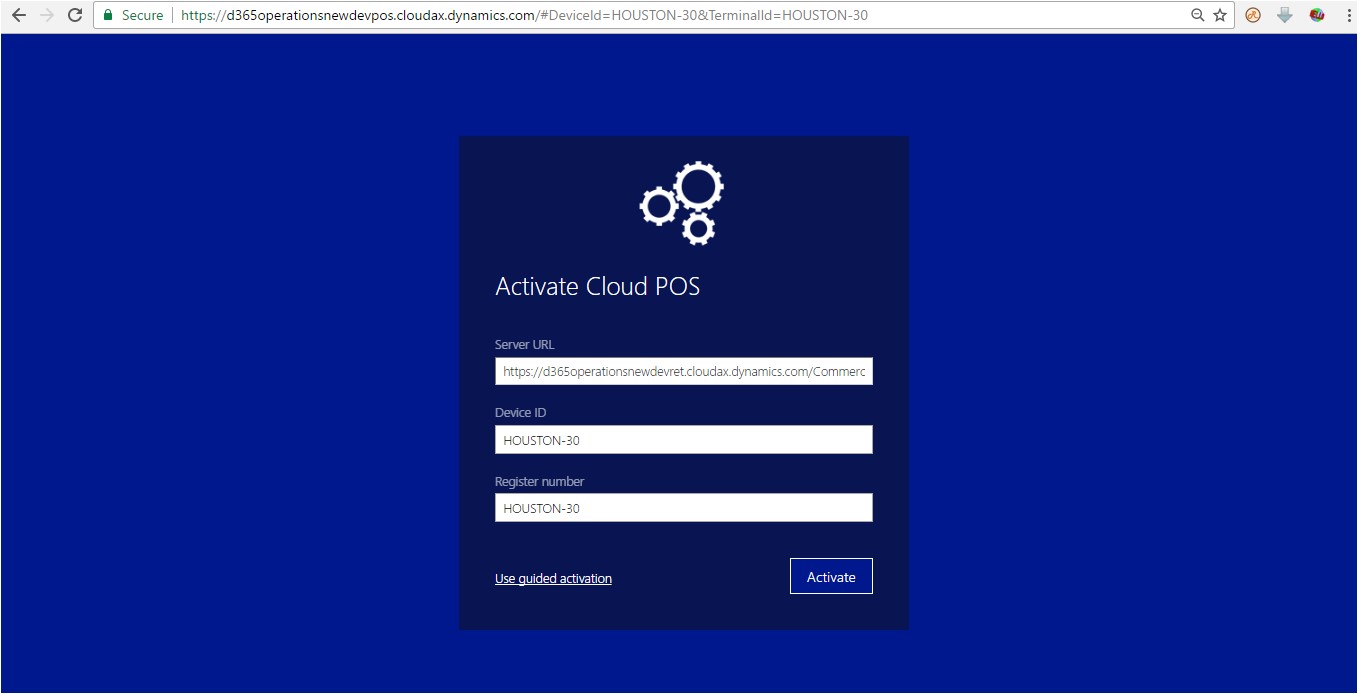This screenshot has width=1362, height=694.
Task: Focus the Device ID field
Action: click(684, 440)
